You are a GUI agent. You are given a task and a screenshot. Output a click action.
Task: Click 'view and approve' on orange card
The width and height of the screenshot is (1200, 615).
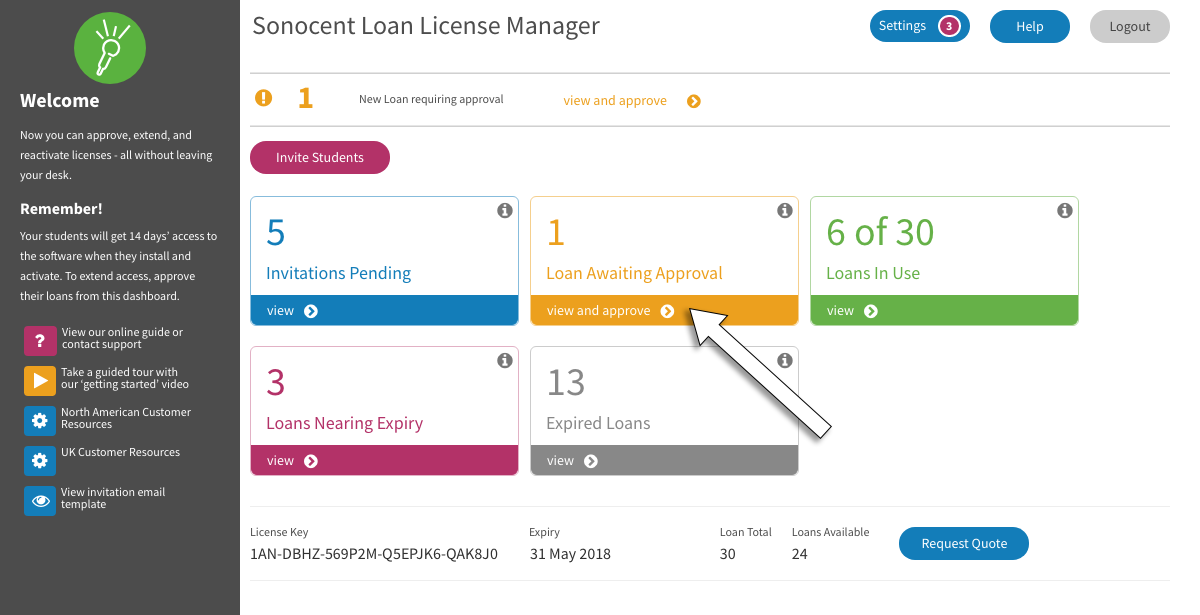point(664,311)
